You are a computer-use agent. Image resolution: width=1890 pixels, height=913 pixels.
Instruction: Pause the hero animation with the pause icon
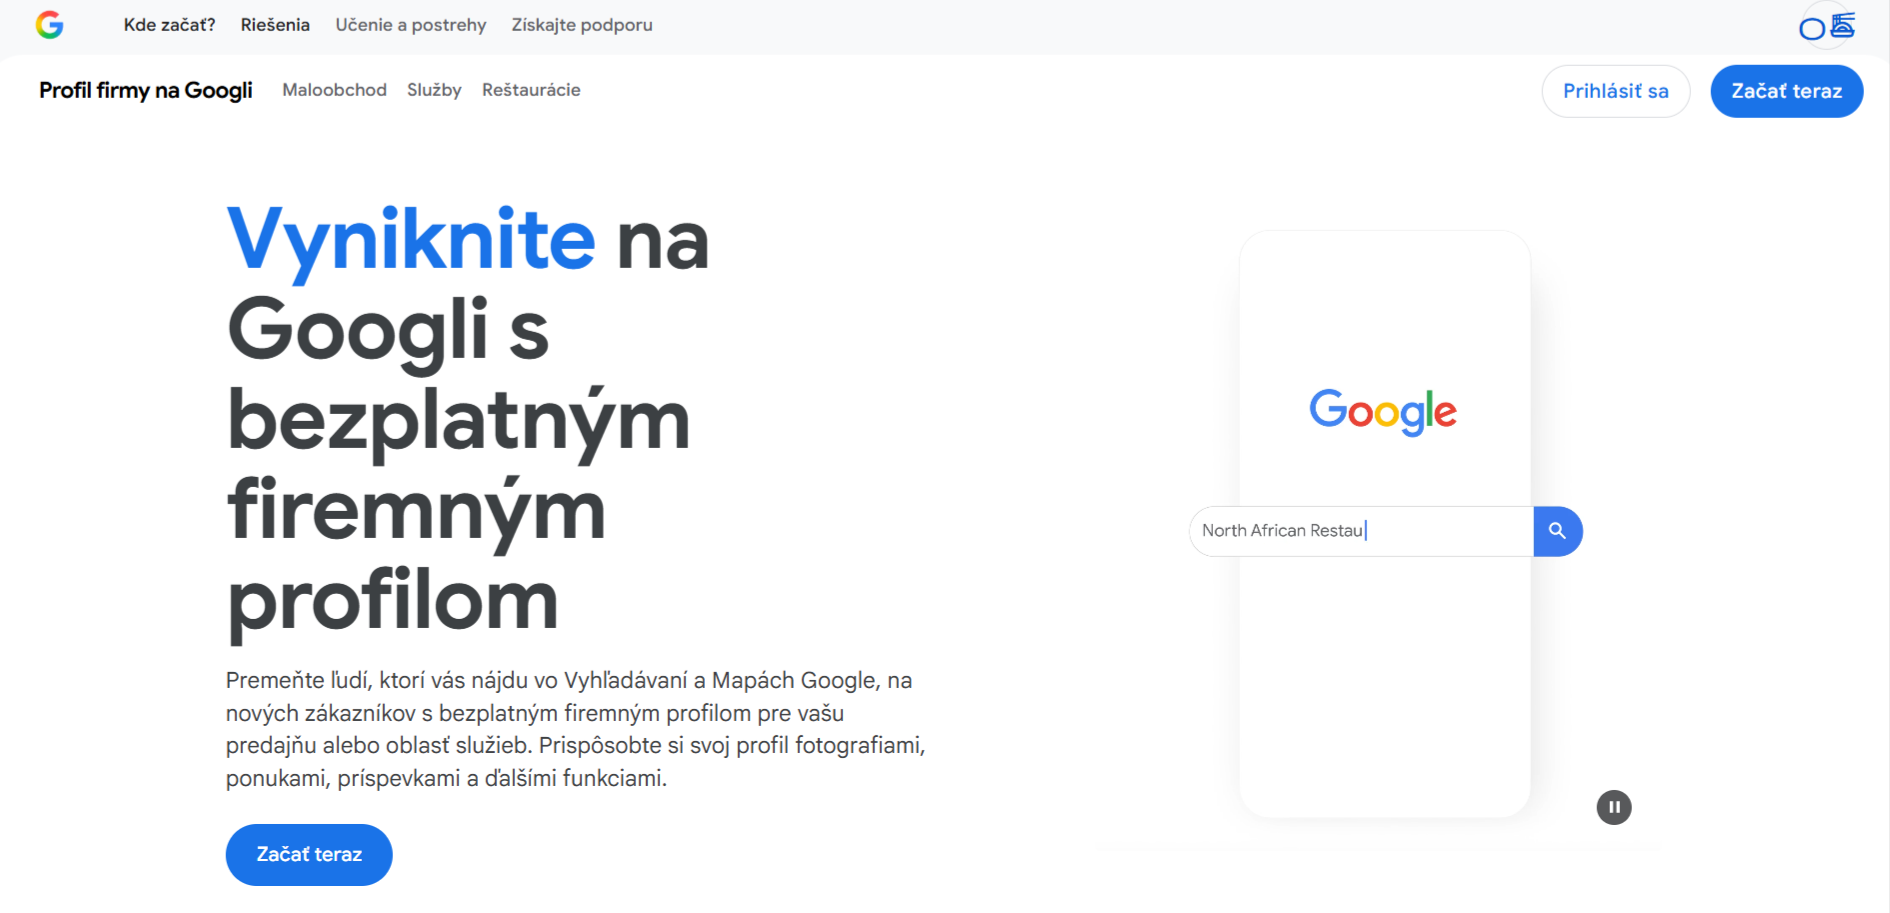point(1613,807)
